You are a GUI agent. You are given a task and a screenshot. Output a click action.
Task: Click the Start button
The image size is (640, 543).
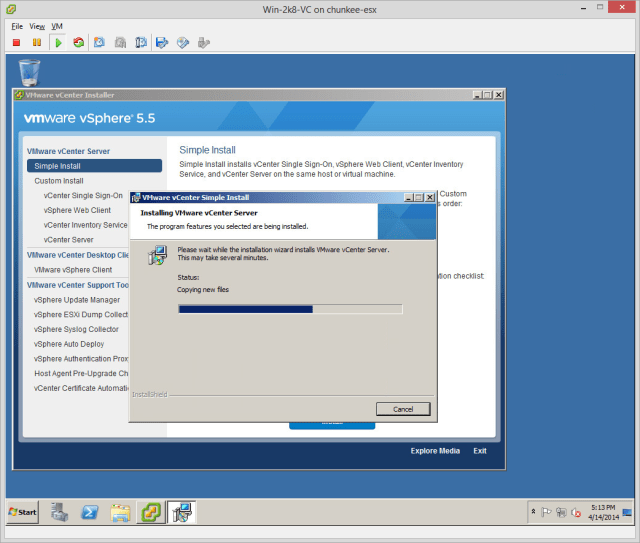(23, 512)
